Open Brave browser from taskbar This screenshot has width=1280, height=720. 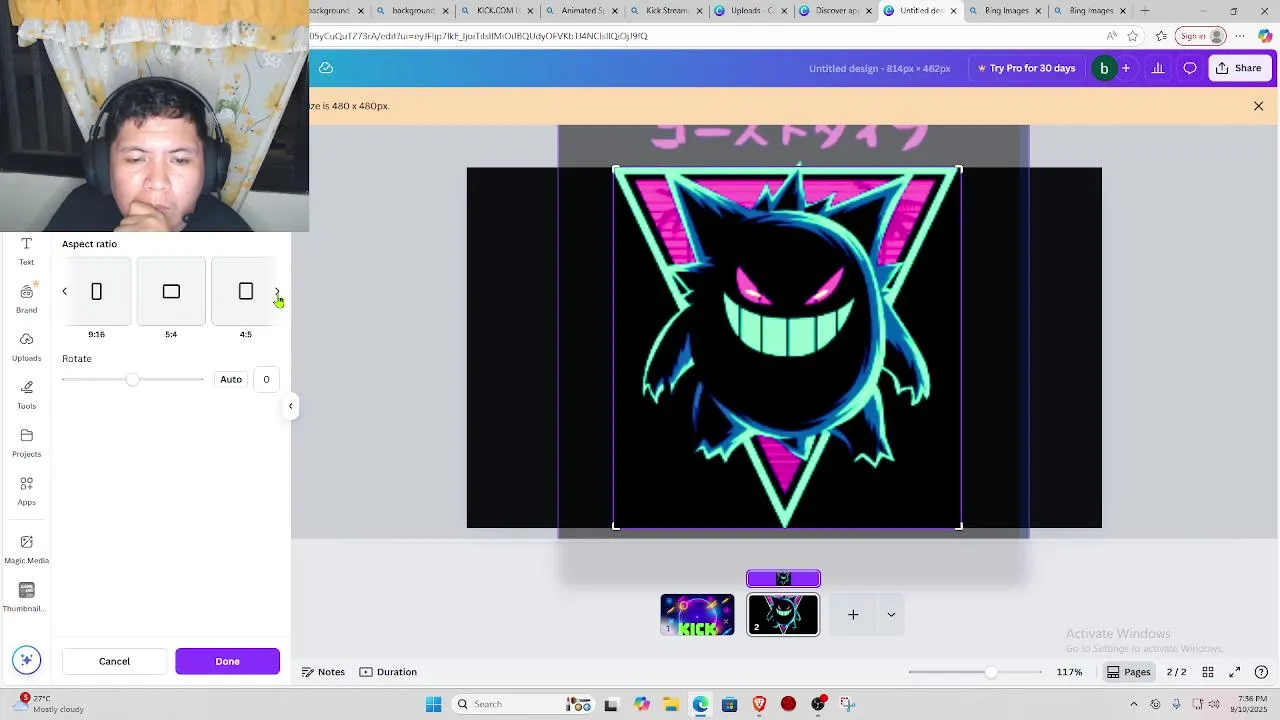click(x=759, y=704)
